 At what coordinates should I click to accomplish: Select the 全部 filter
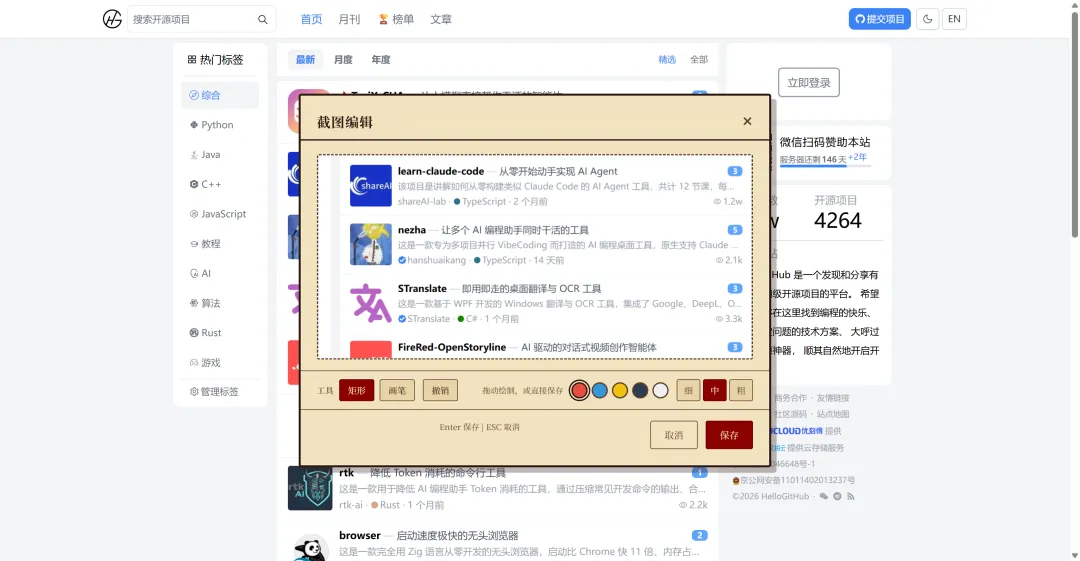(699, 59)
